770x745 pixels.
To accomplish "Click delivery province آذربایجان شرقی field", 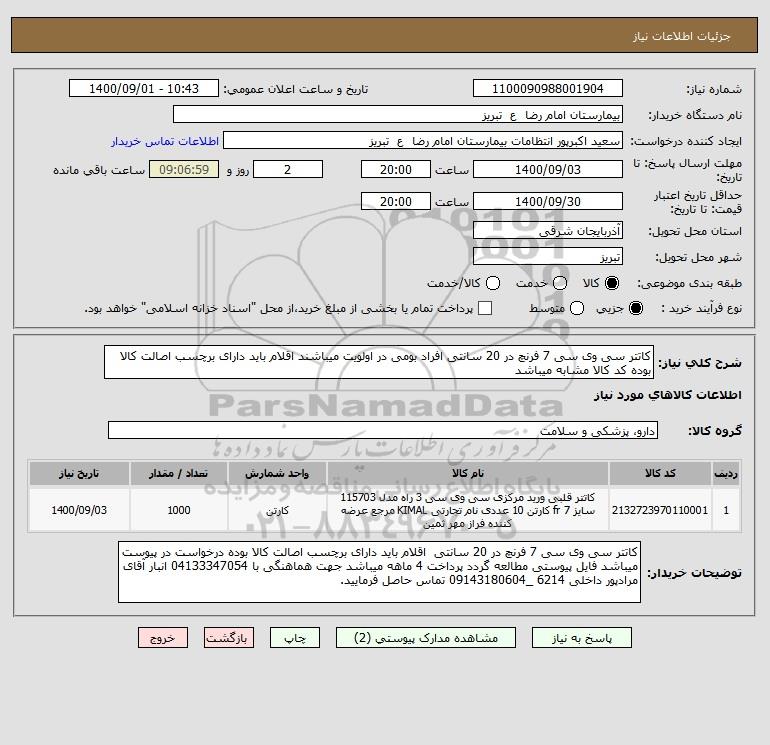I will click(548, 230).
